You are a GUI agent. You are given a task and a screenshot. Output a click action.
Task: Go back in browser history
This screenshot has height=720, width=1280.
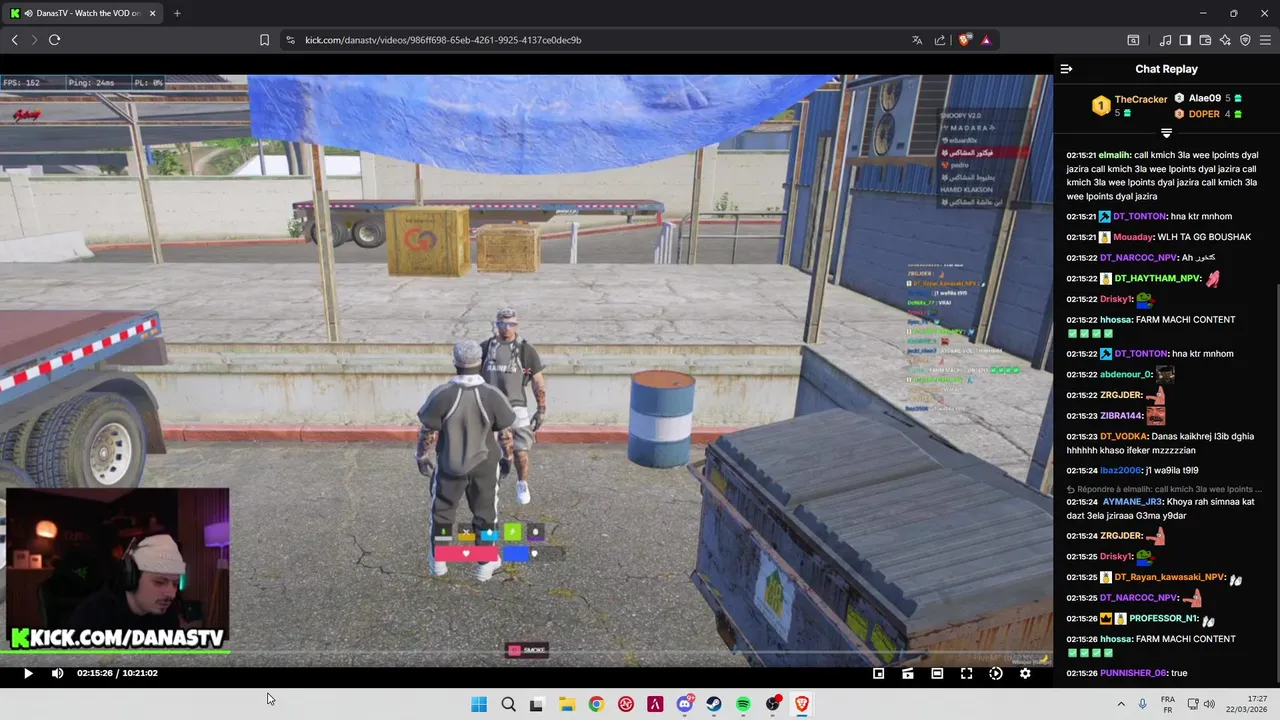point(15,40)
